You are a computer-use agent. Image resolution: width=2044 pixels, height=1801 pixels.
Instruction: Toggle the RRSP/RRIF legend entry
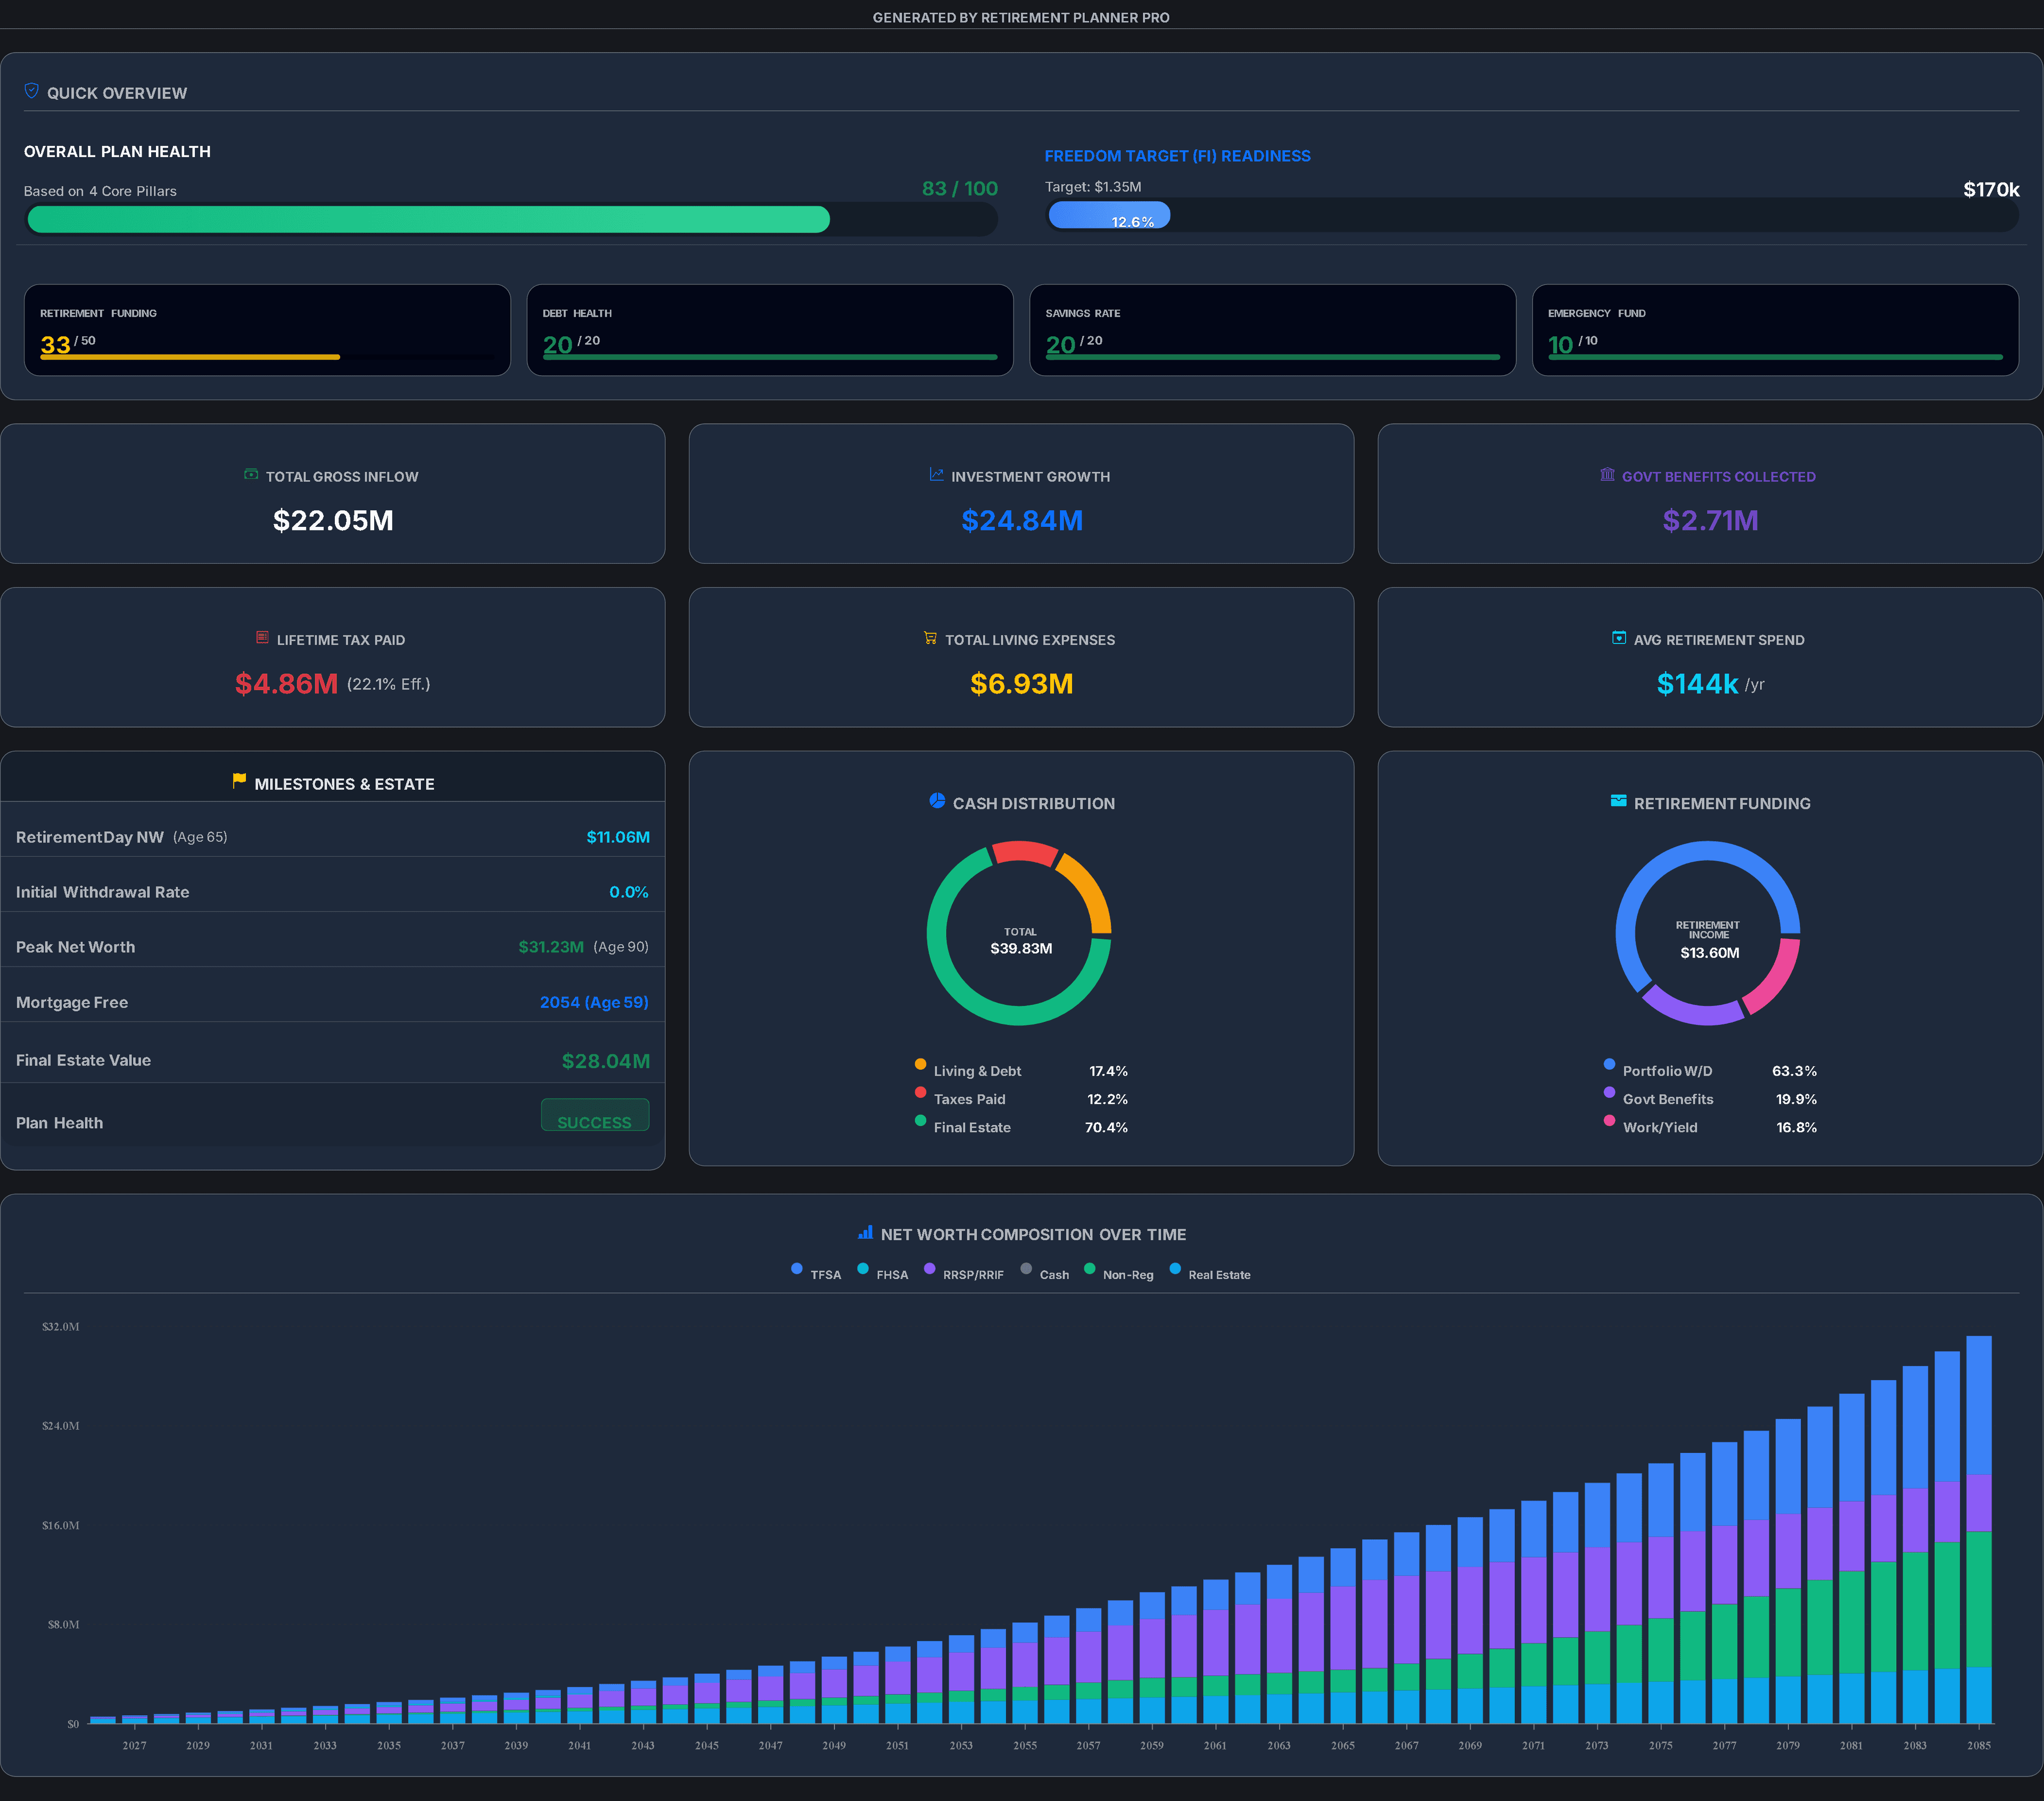(964, 1273)
